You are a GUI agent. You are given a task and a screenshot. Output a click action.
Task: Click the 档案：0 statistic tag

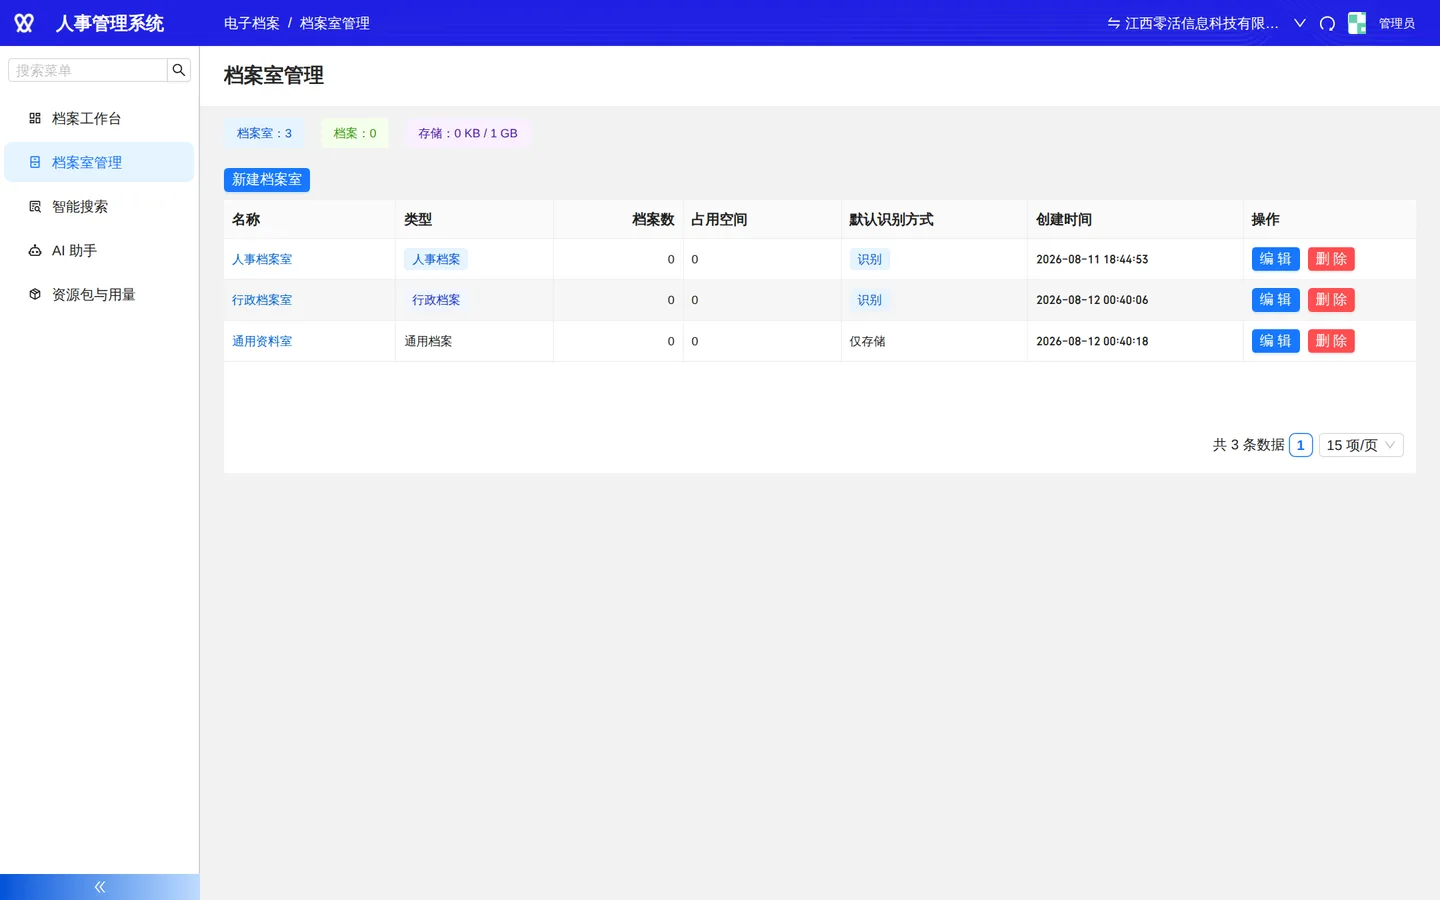(x=355, y=133)
